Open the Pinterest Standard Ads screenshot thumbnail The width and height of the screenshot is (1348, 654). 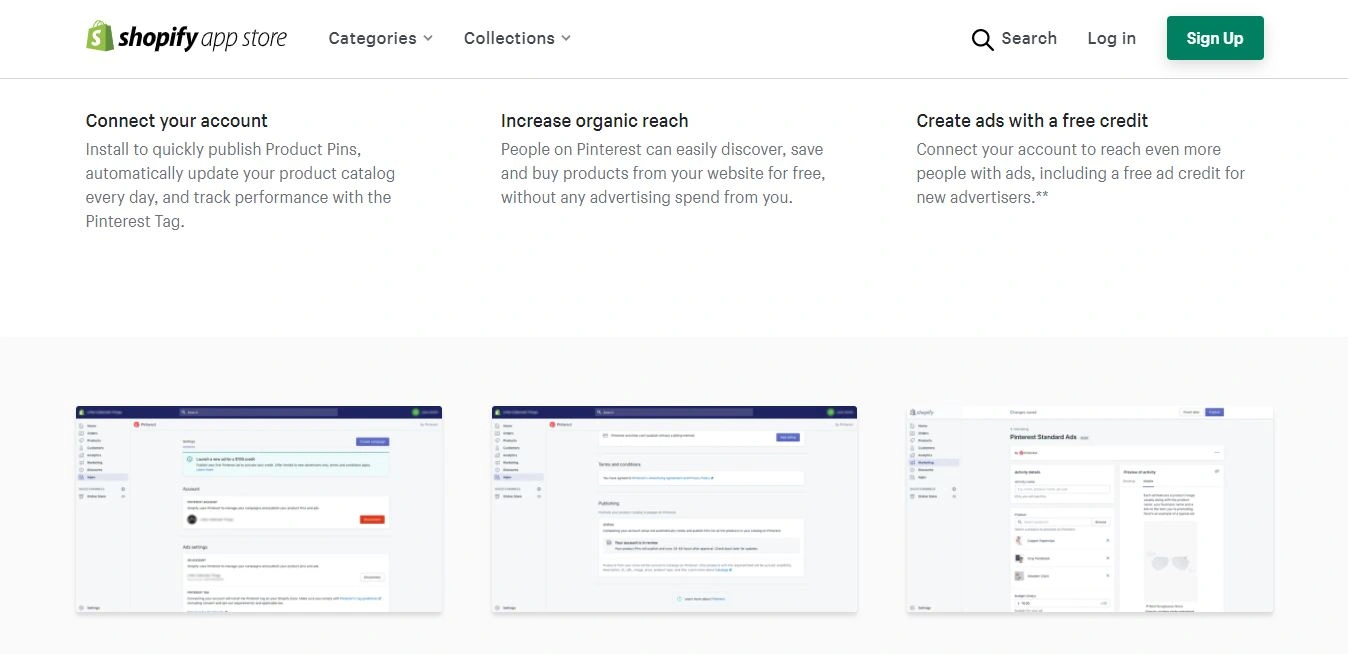coord(1090,509)
